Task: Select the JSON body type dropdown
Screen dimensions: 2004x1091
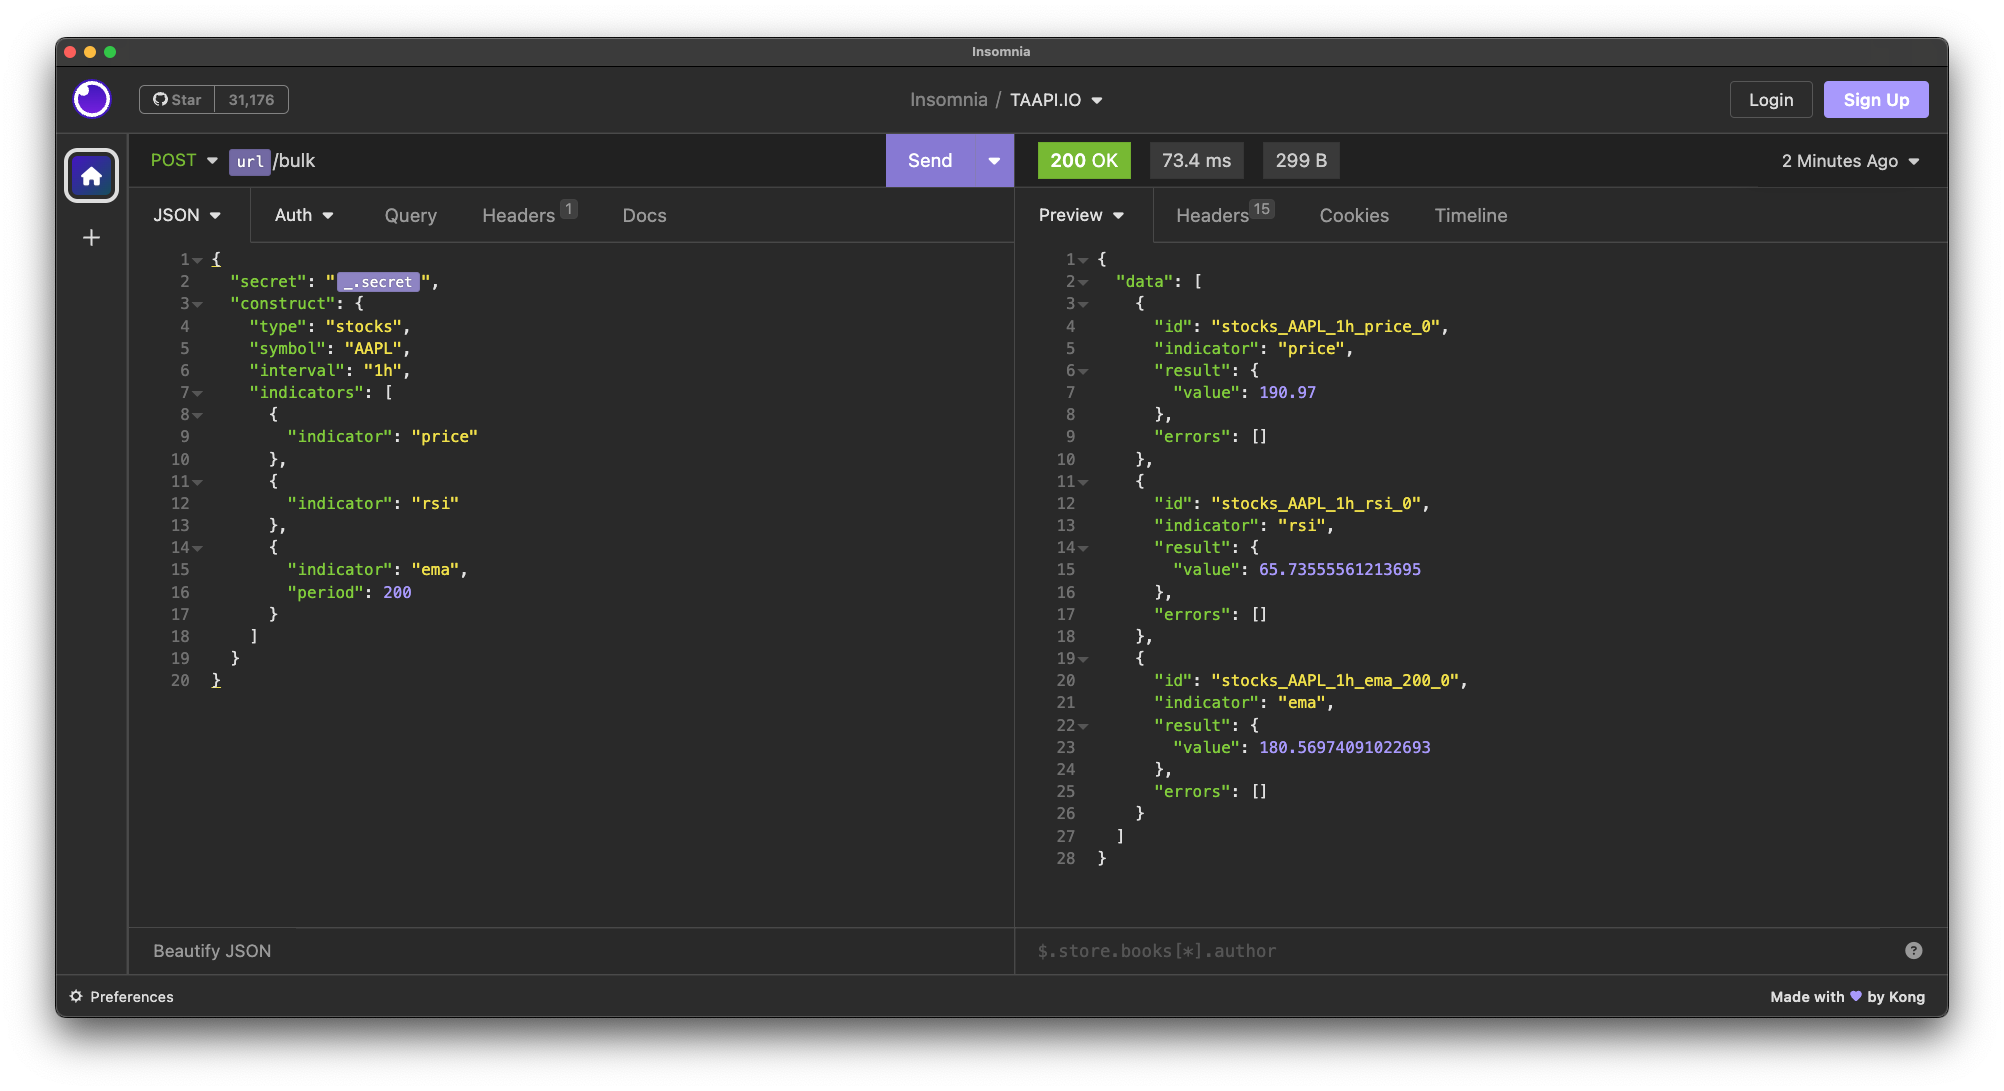Action: 187,214
